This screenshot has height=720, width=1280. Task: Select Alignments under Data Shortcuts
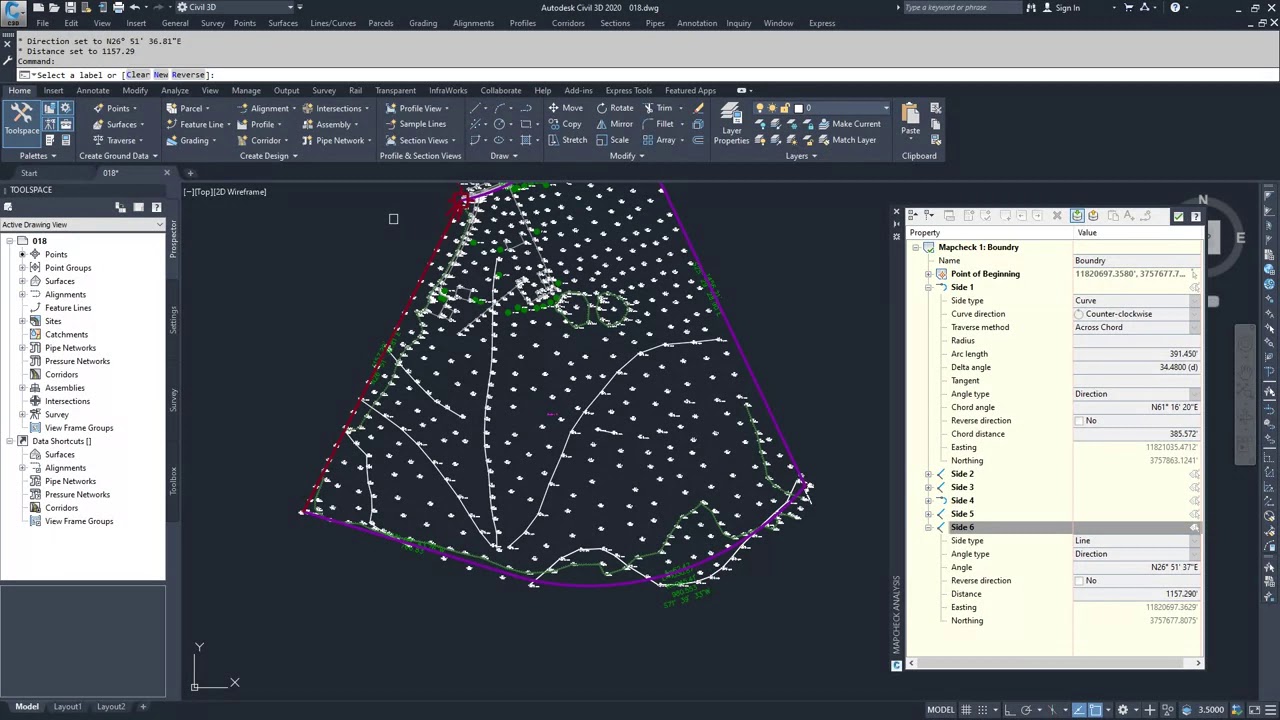pyautogui.click(x=65, y=468)
